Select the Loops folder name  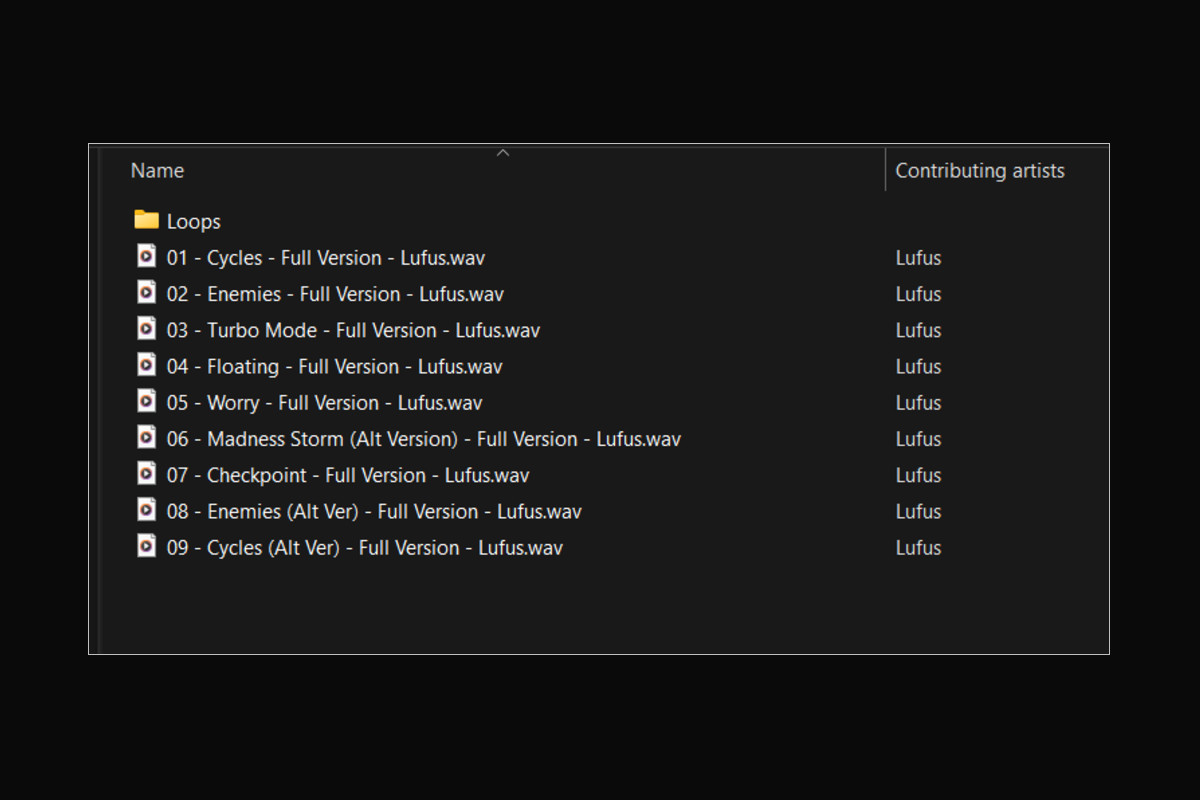click(194, 222)
